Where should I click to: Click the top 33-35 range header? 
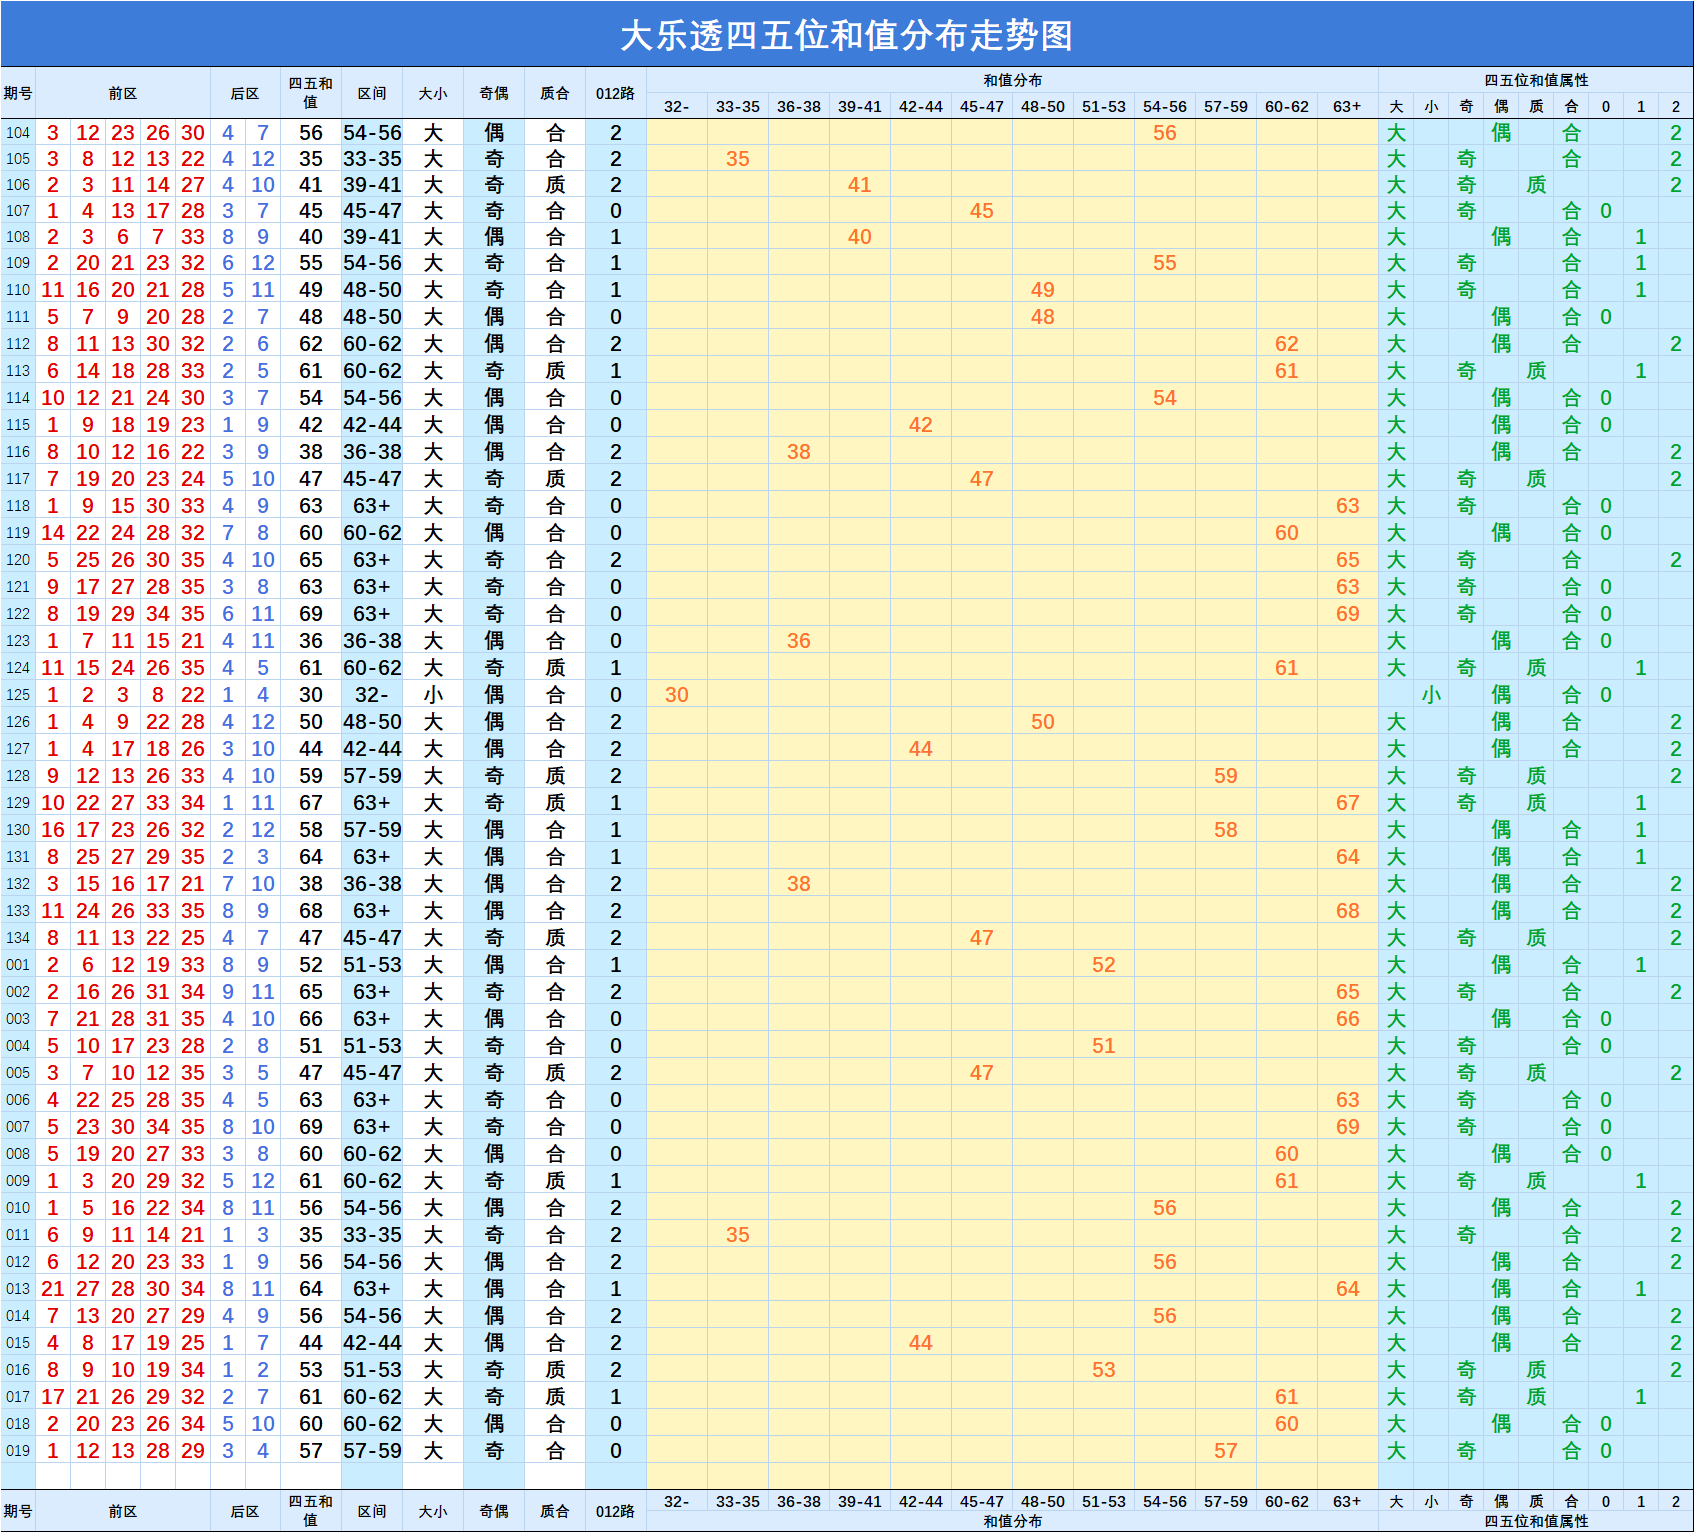click(x=738, y=106)
